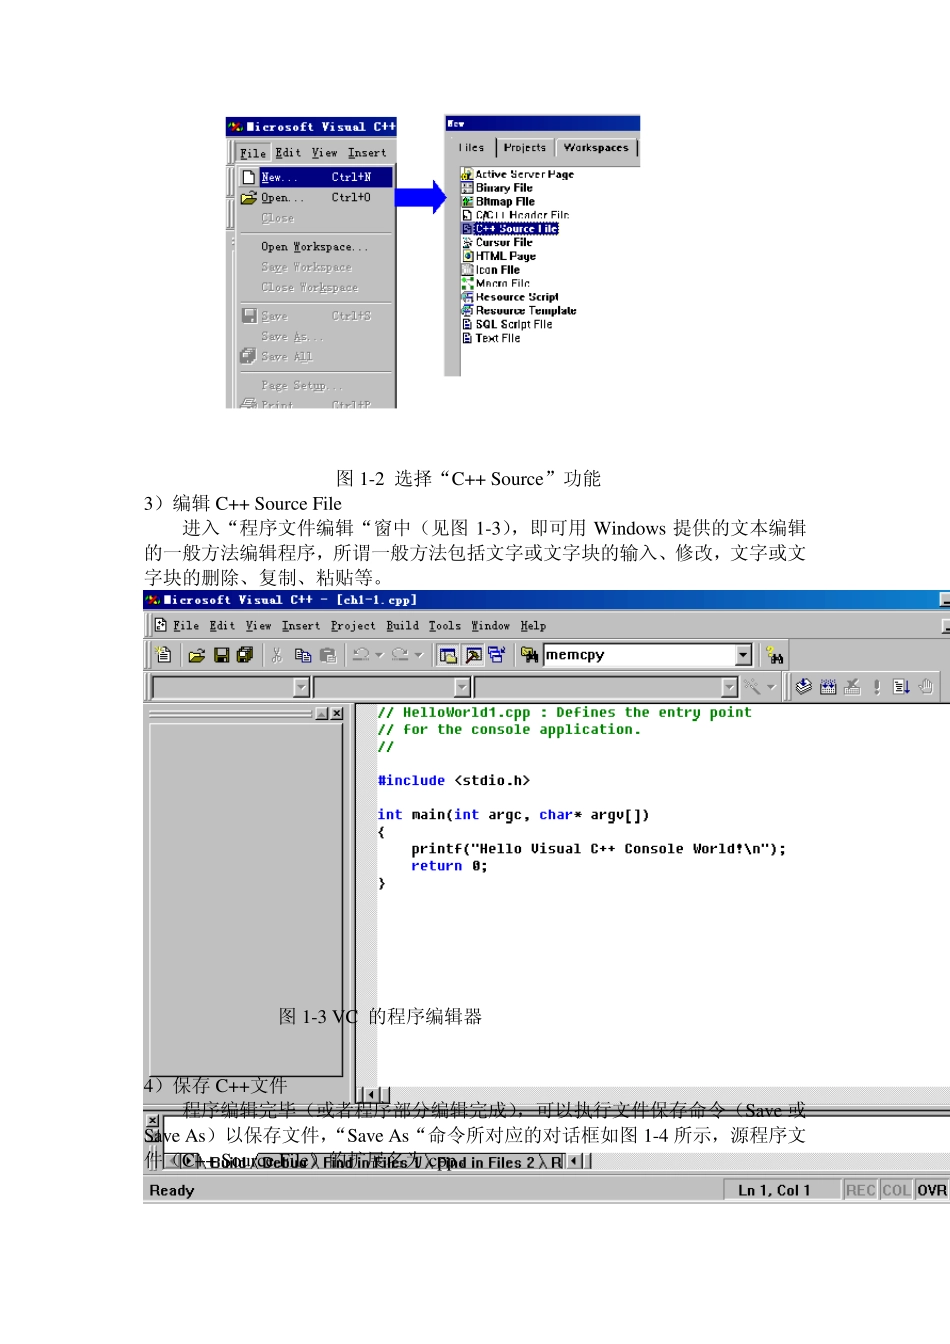The image size is (950, 1344).
Task: Click the Open folder icon in editor toolbar
Action: tap(197, 655)
